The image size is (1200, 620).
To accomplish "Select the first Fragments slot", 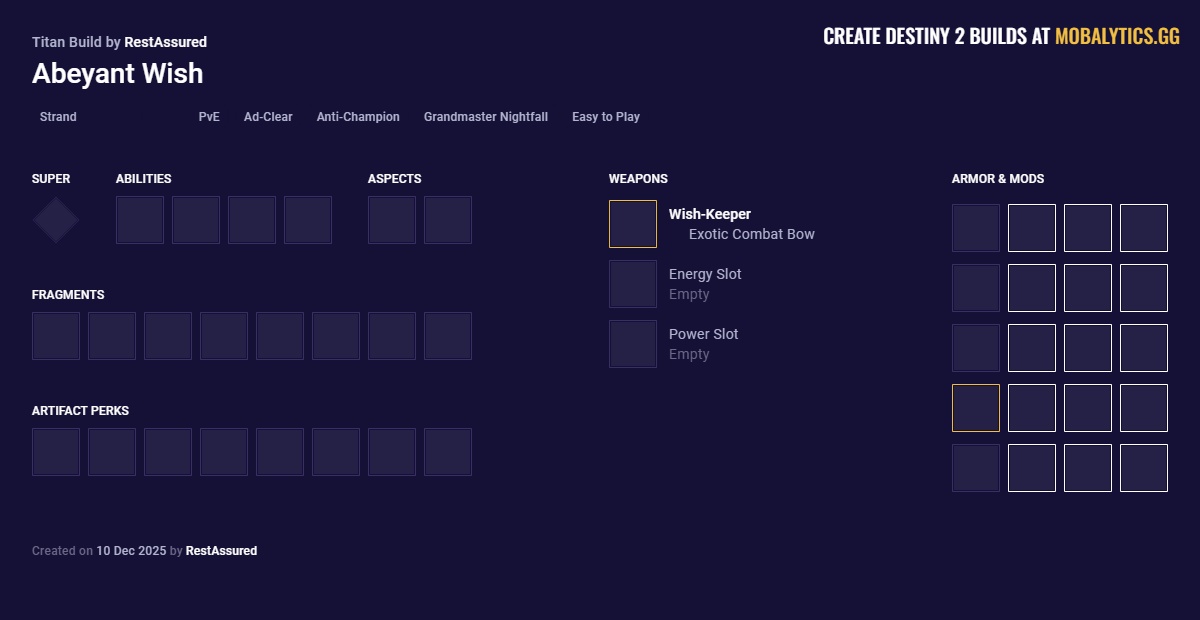I will (55, 335).
